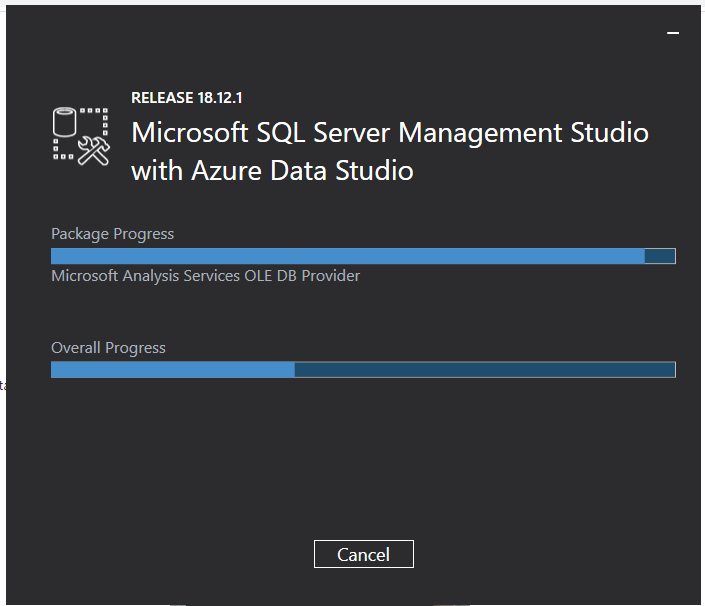This screenshot has height=606, width=705.
Task: Click the SQL Server Management Studio logo icon
Action: (81, 137)
